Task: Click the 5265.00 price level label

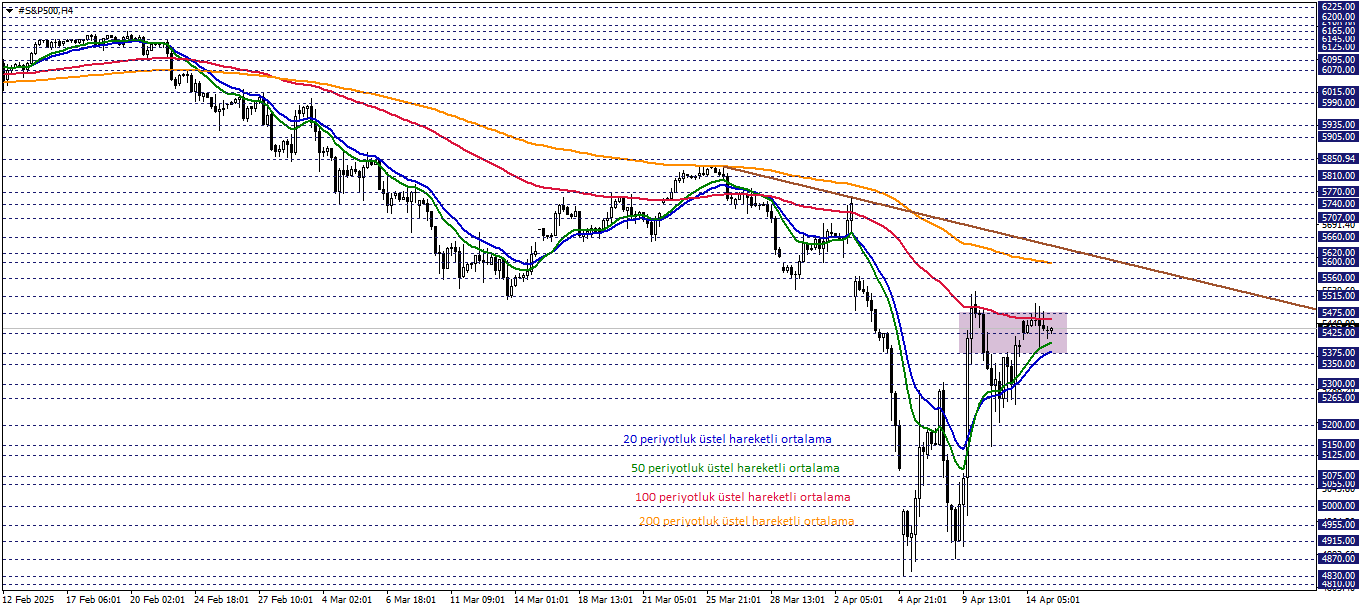Action: [1338, 397]
